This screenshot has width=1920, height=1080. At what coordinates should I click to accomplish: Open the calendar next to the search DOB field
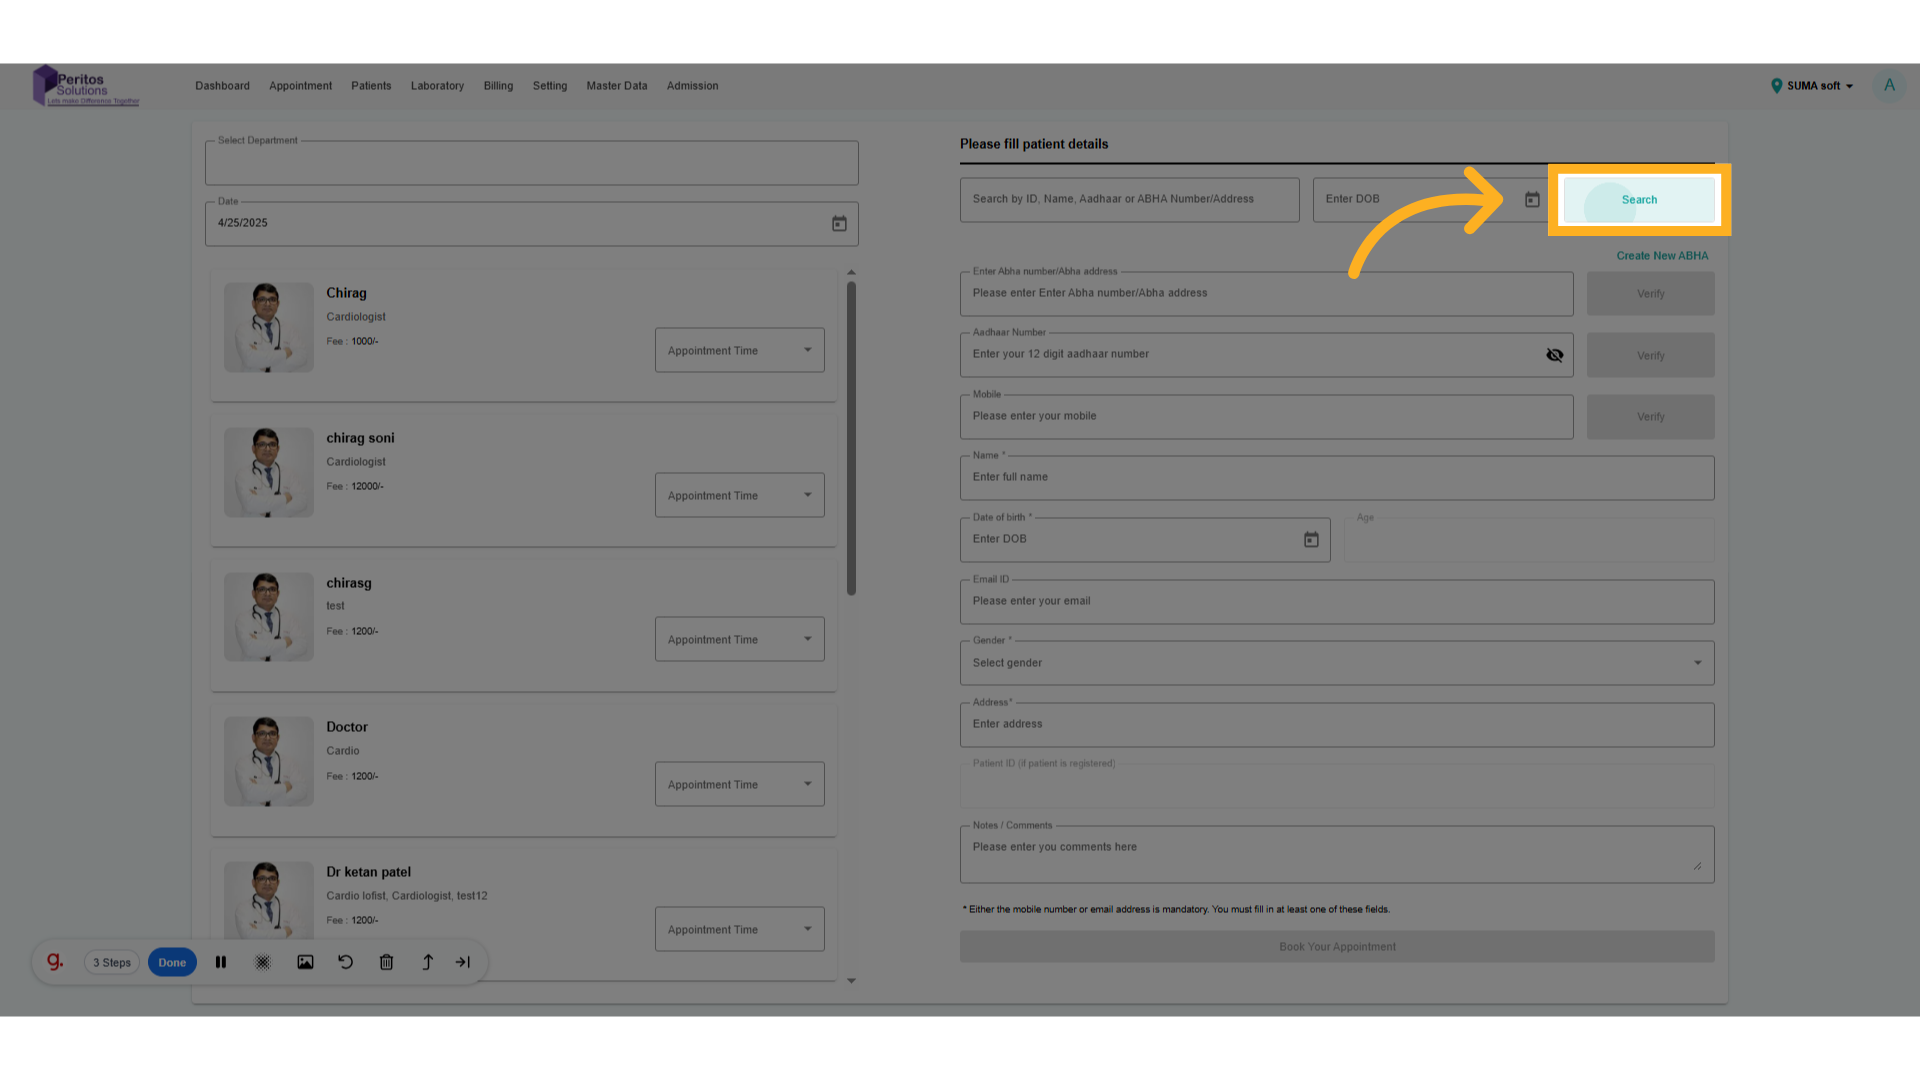tap(1532, 200)
